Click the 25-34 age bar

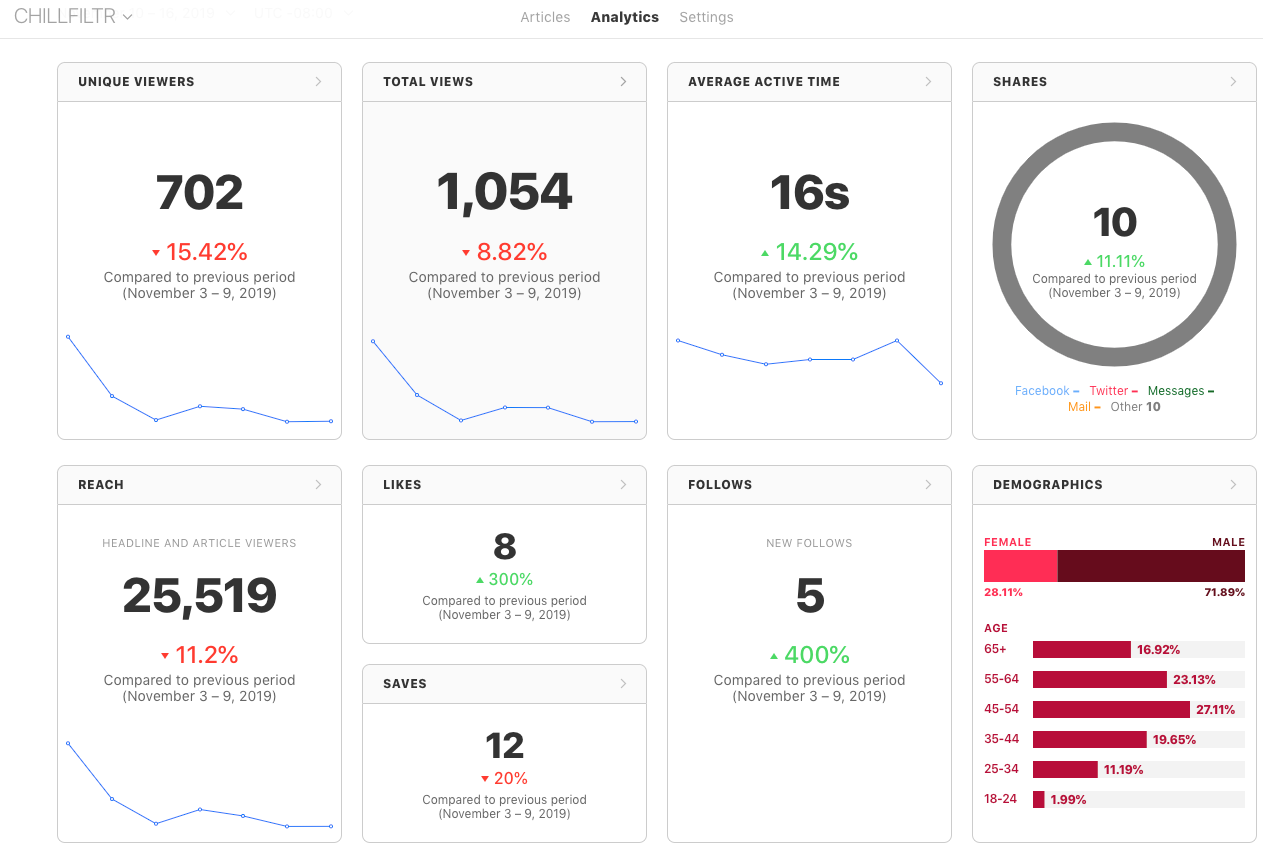pos(1065,770)
